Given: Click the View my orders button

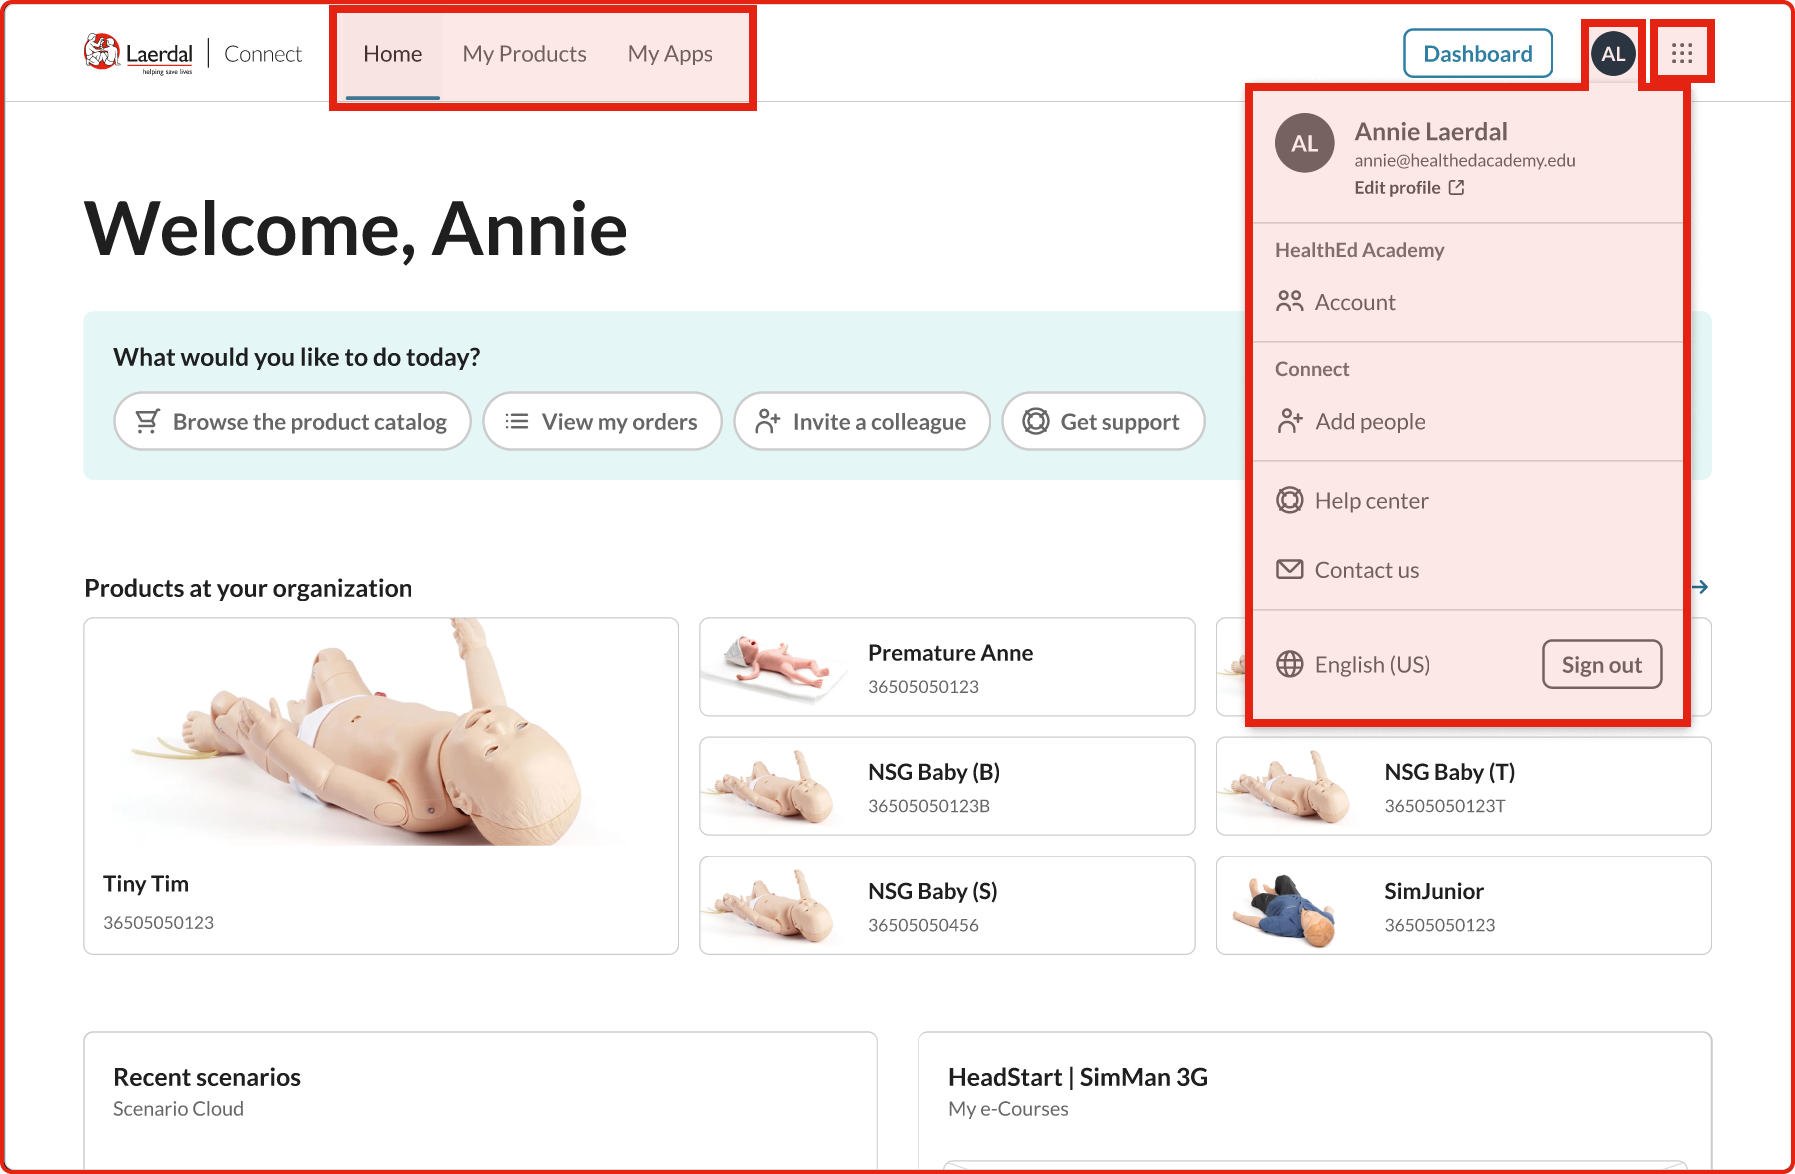Looking at the screenshot, I should (x=602, y=422).
